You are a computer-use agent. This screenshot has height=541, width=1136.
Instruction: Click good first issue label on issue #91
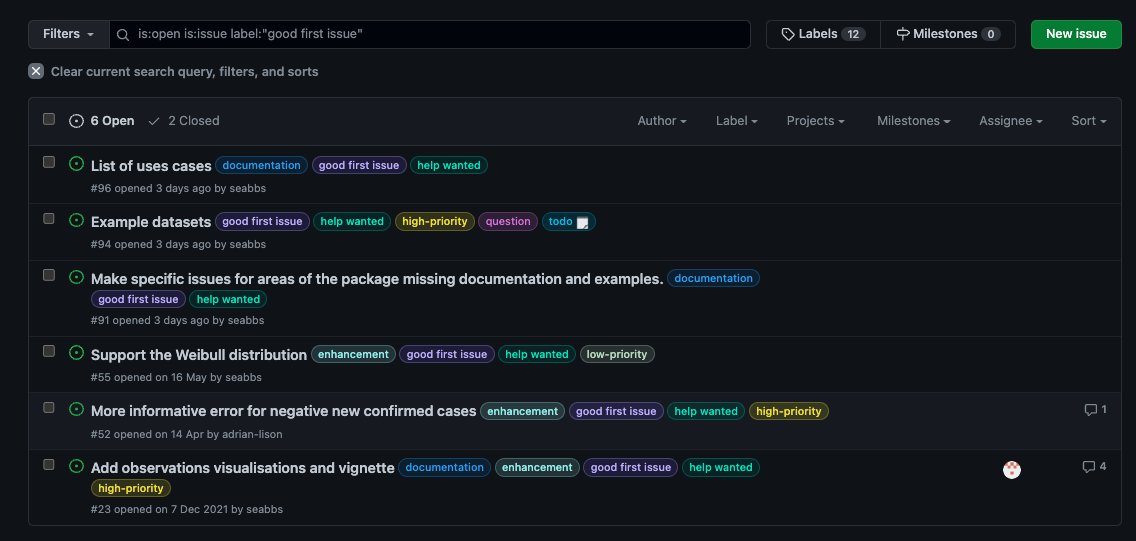click(x=138, y=299)
